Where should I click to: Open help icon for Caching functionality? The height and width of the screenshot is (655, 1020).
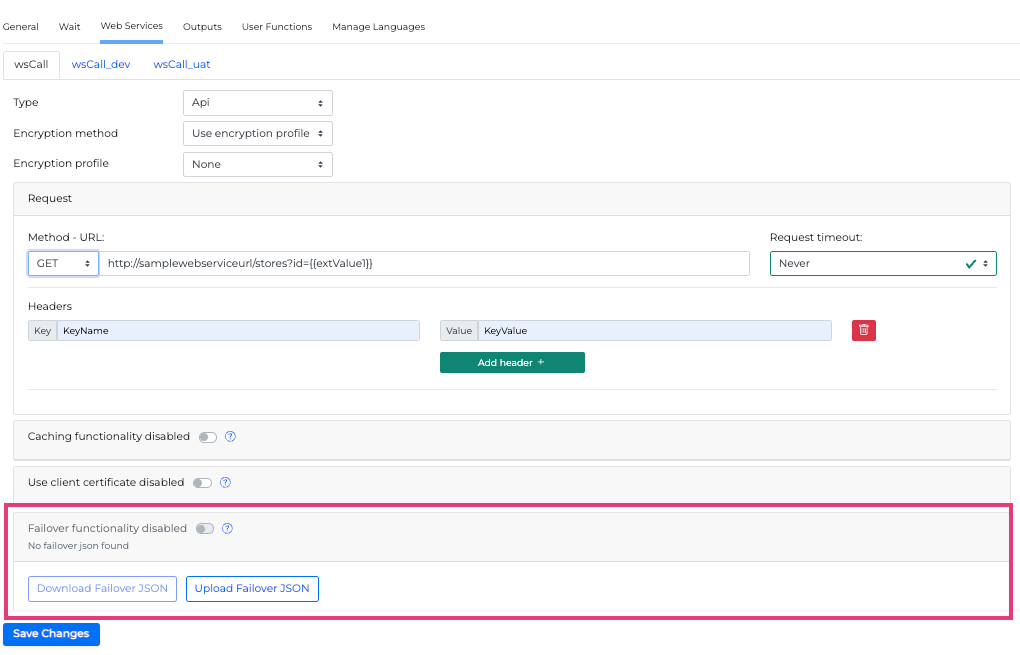click(x=230, y=437)
